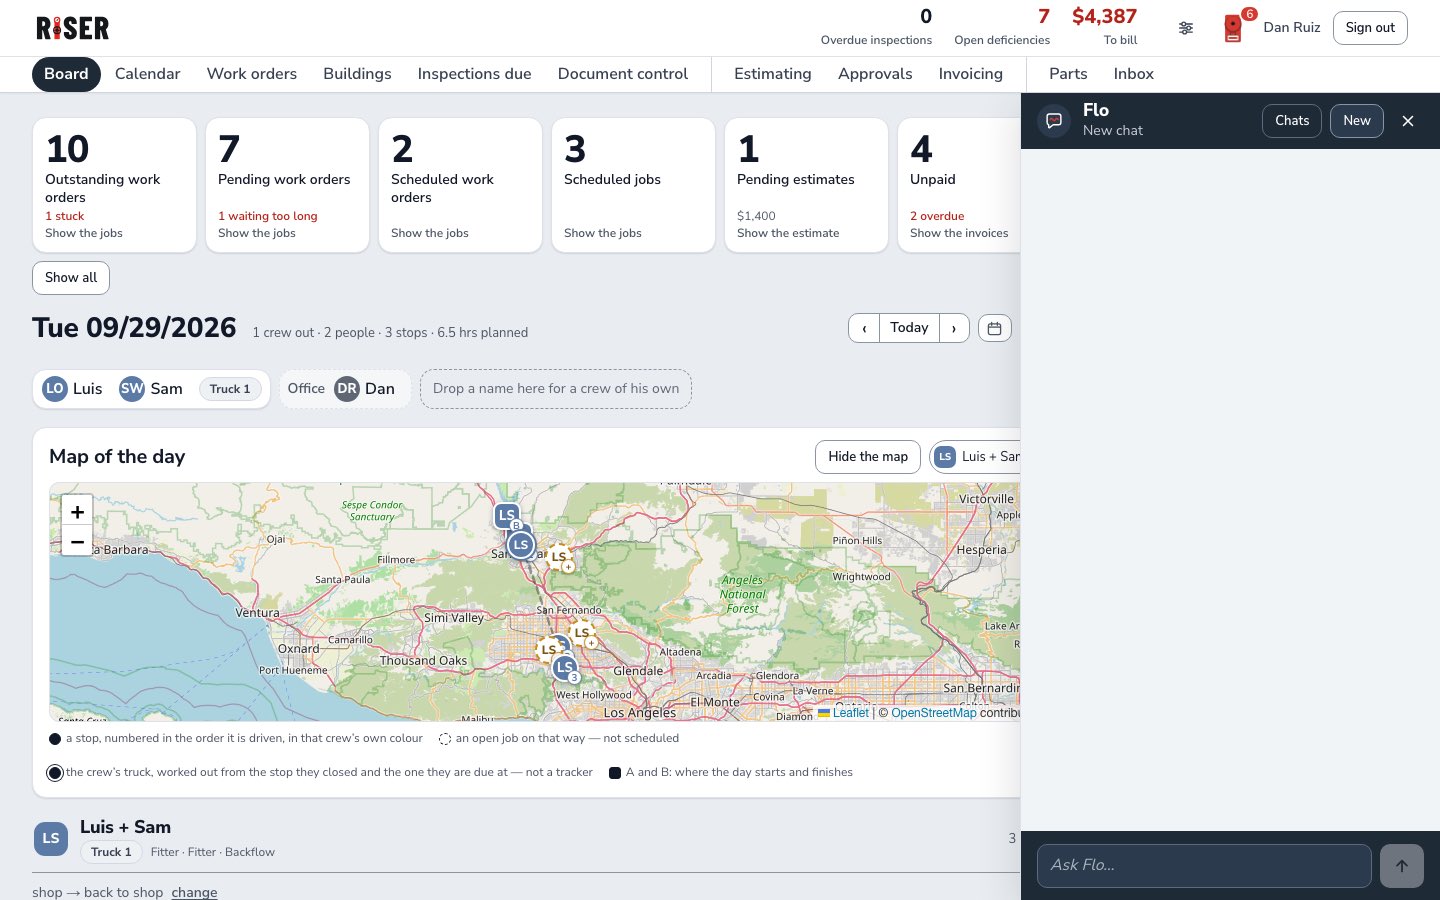The image size is (1440, 900).
Task: Select the Board tab
Action: click(66, 74)
